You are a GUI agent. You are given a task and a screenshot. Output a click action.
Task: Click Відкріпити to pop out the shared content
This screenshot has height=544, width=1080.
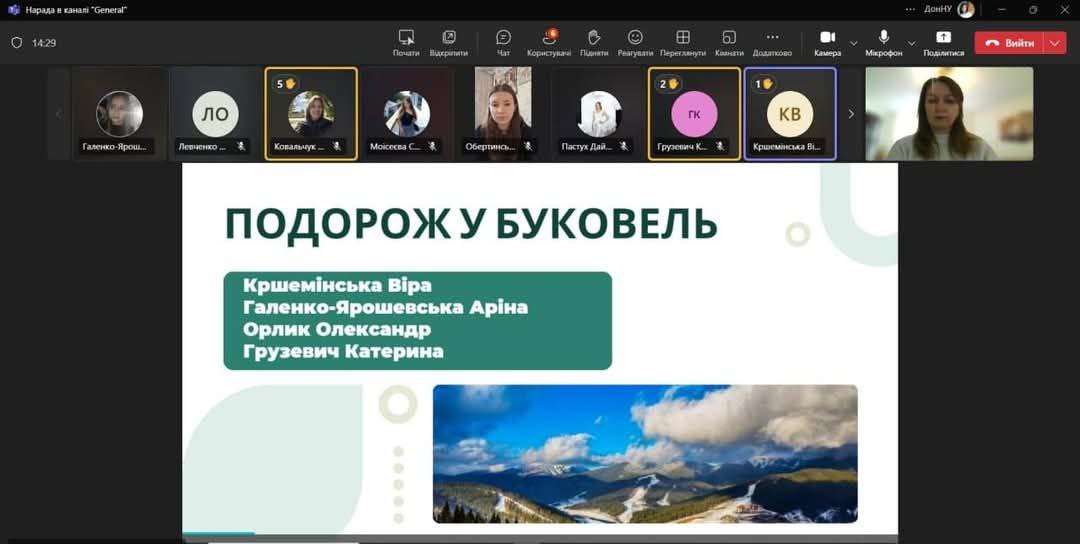(448, 43)
